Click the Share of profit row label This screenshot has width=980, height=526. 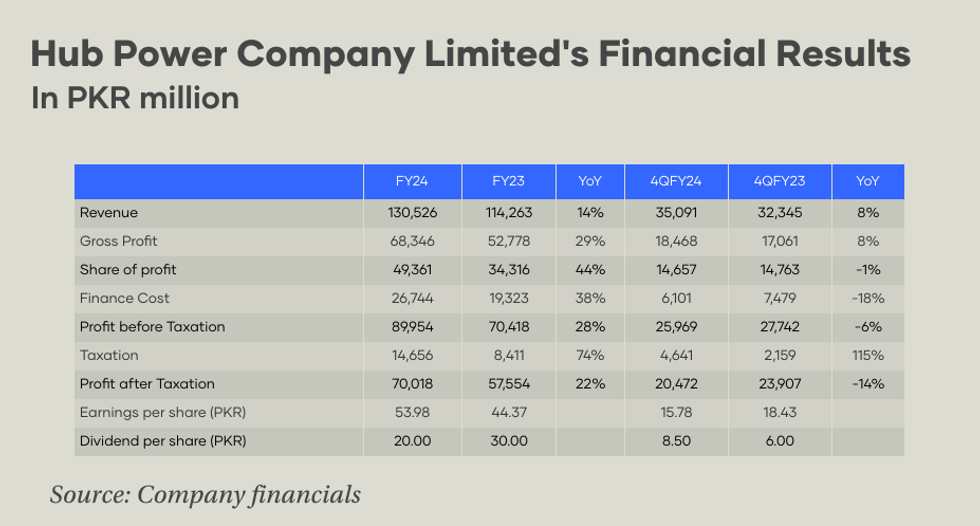click(126, 270)
